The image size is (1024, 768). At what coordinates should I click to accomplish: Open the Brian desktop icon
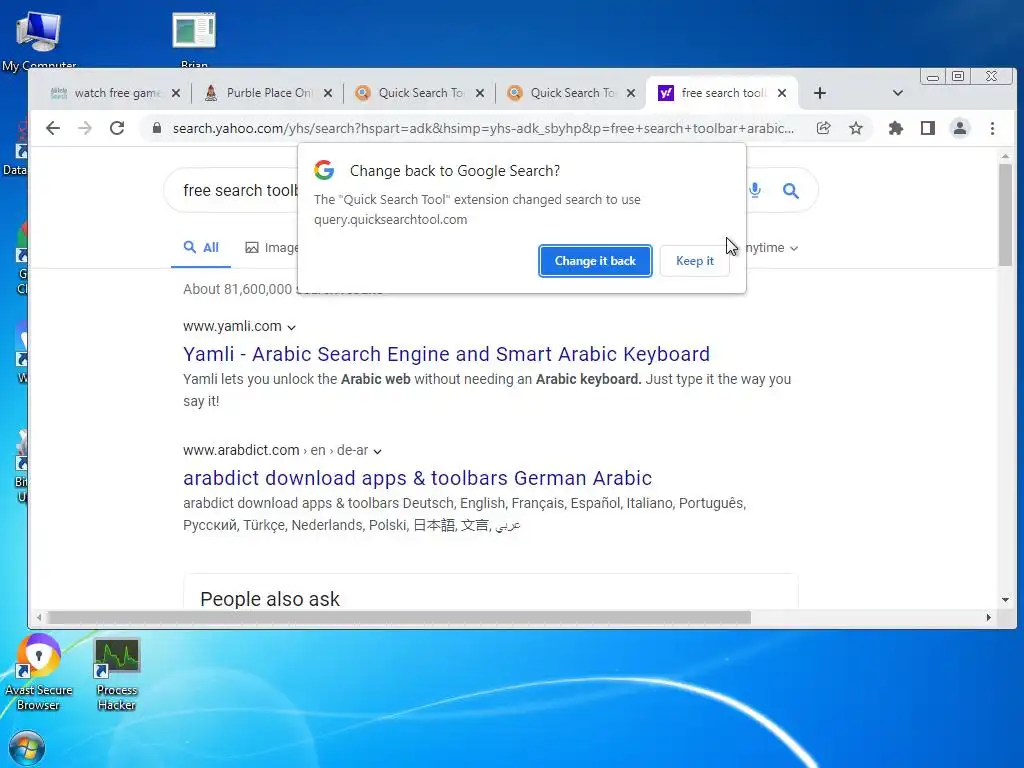pos(194,39)
